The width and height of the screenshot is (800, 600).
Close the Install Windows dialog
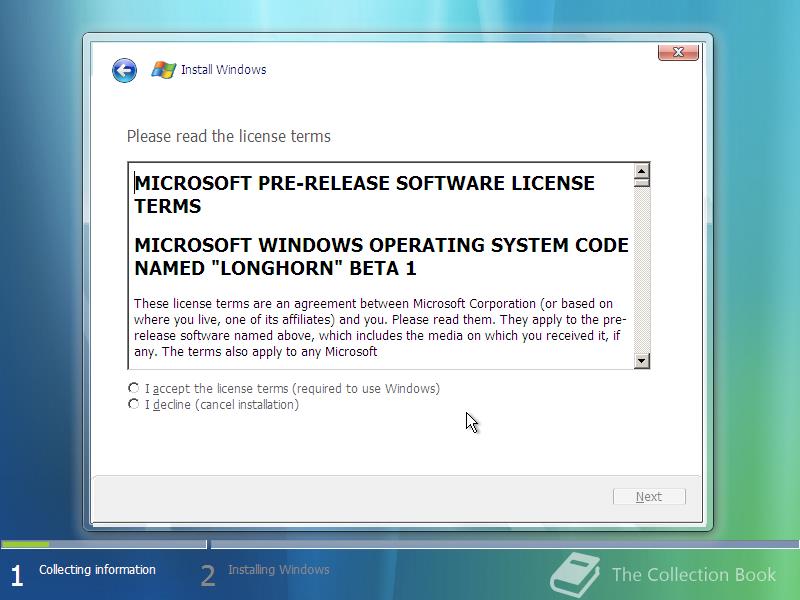[678, 52]
